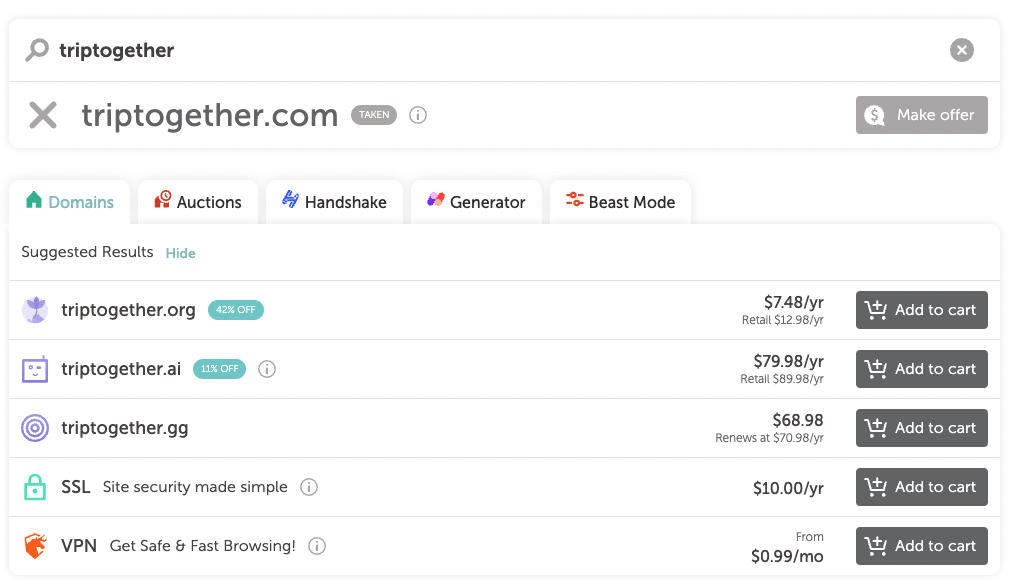Add triptogether.ai to cart

921,369
